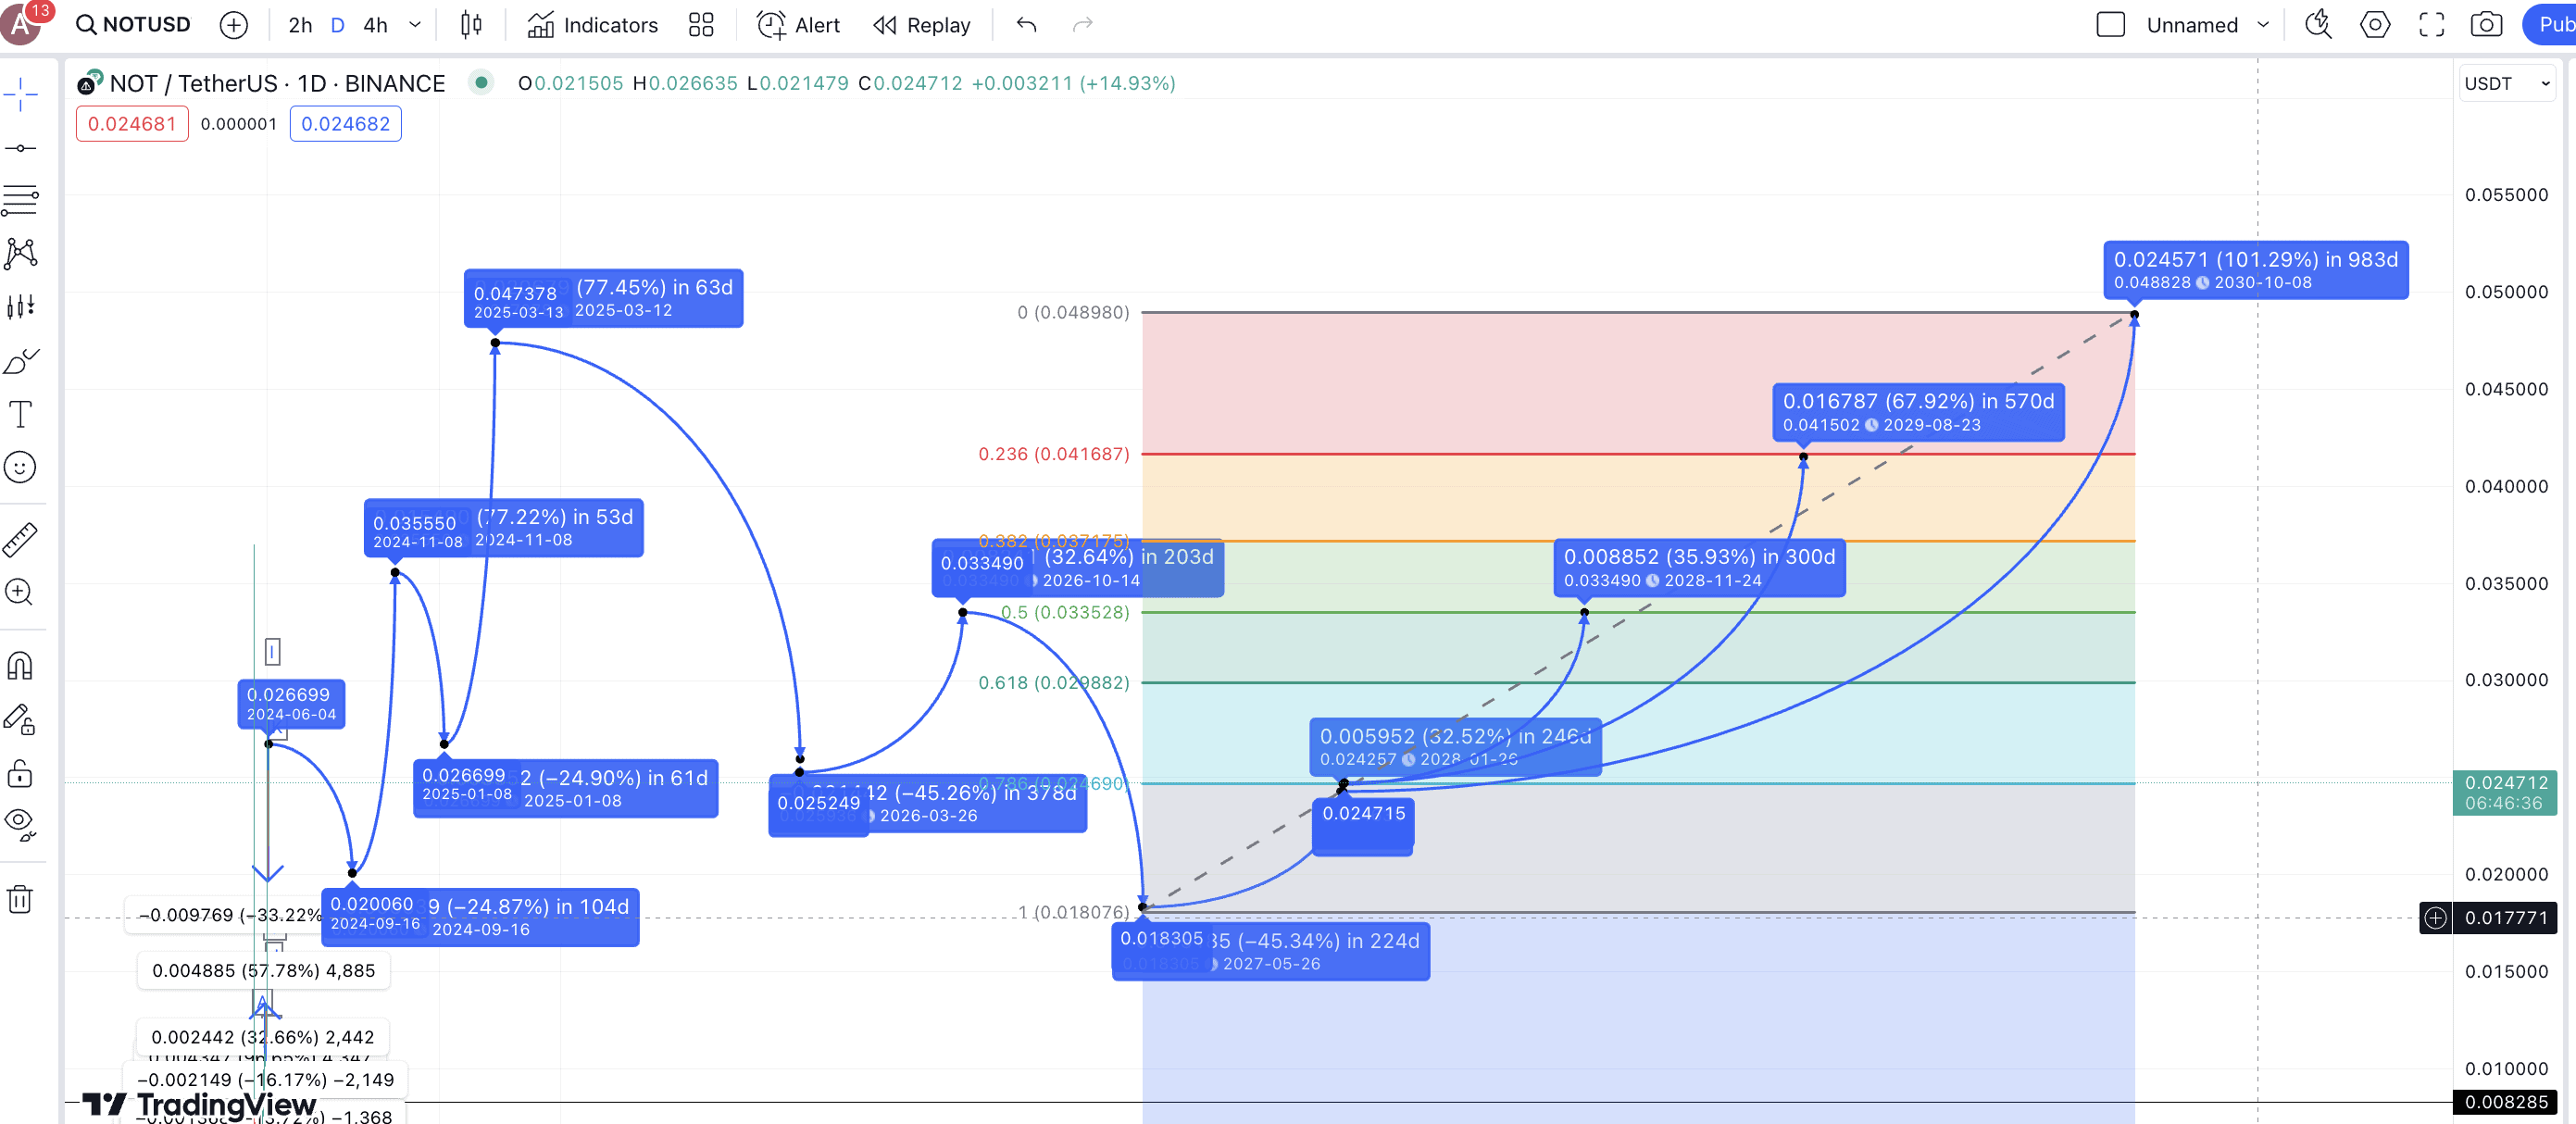2576x1124 pixels.
Task: Toggle magnet mode on
Action: pos(20,666)
